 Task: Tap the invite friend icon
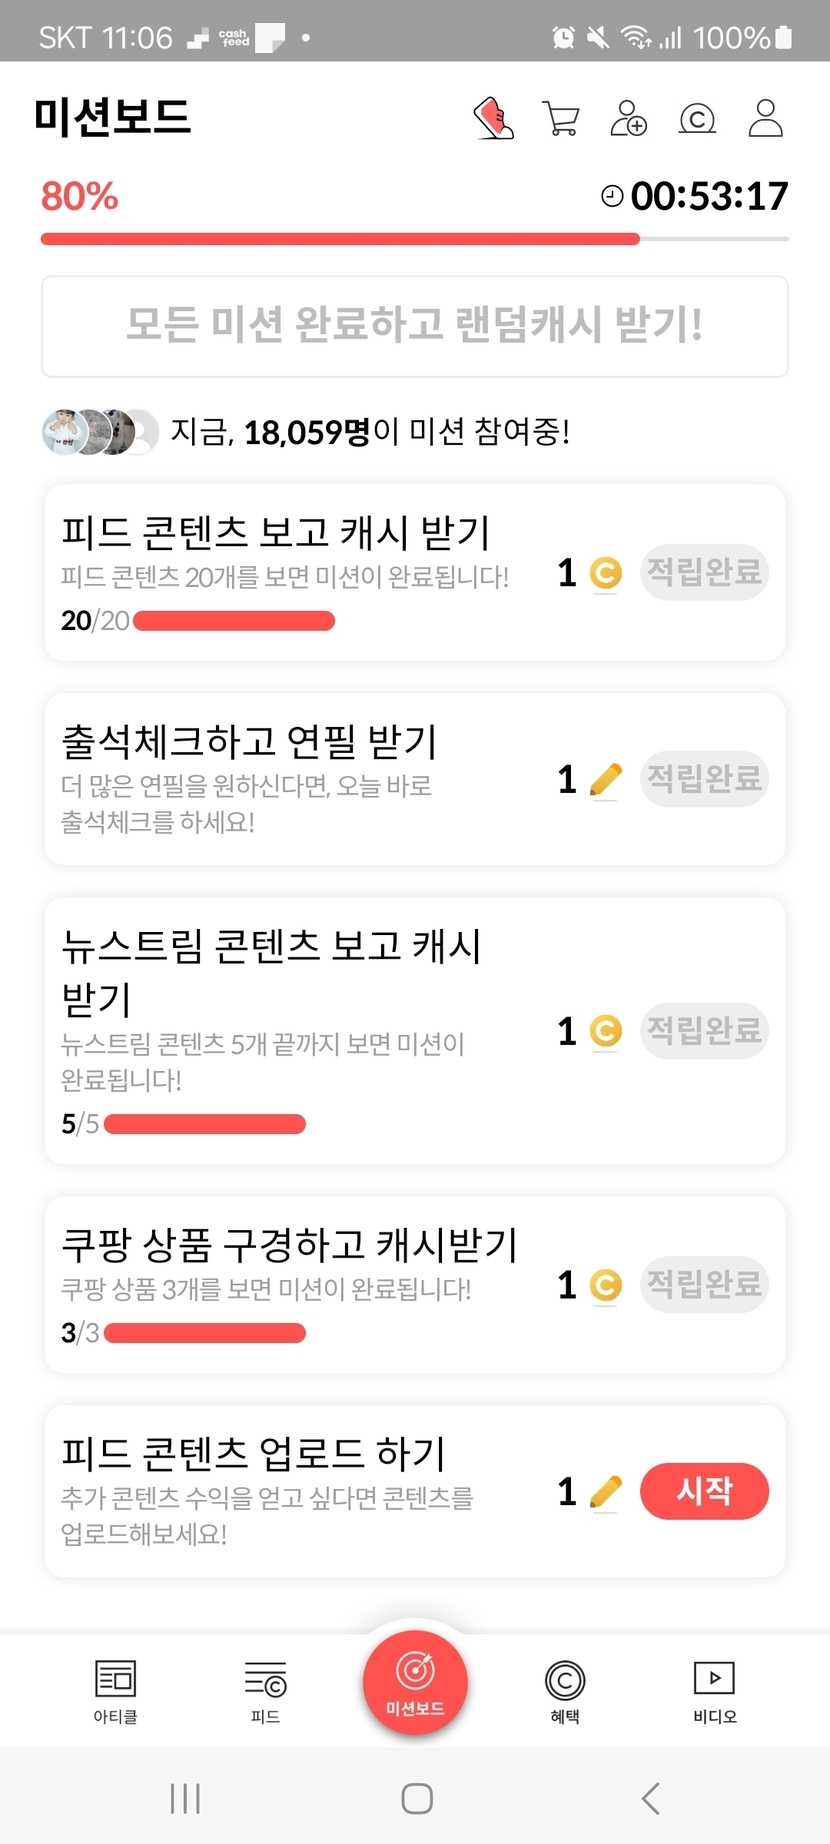[629, 118]
